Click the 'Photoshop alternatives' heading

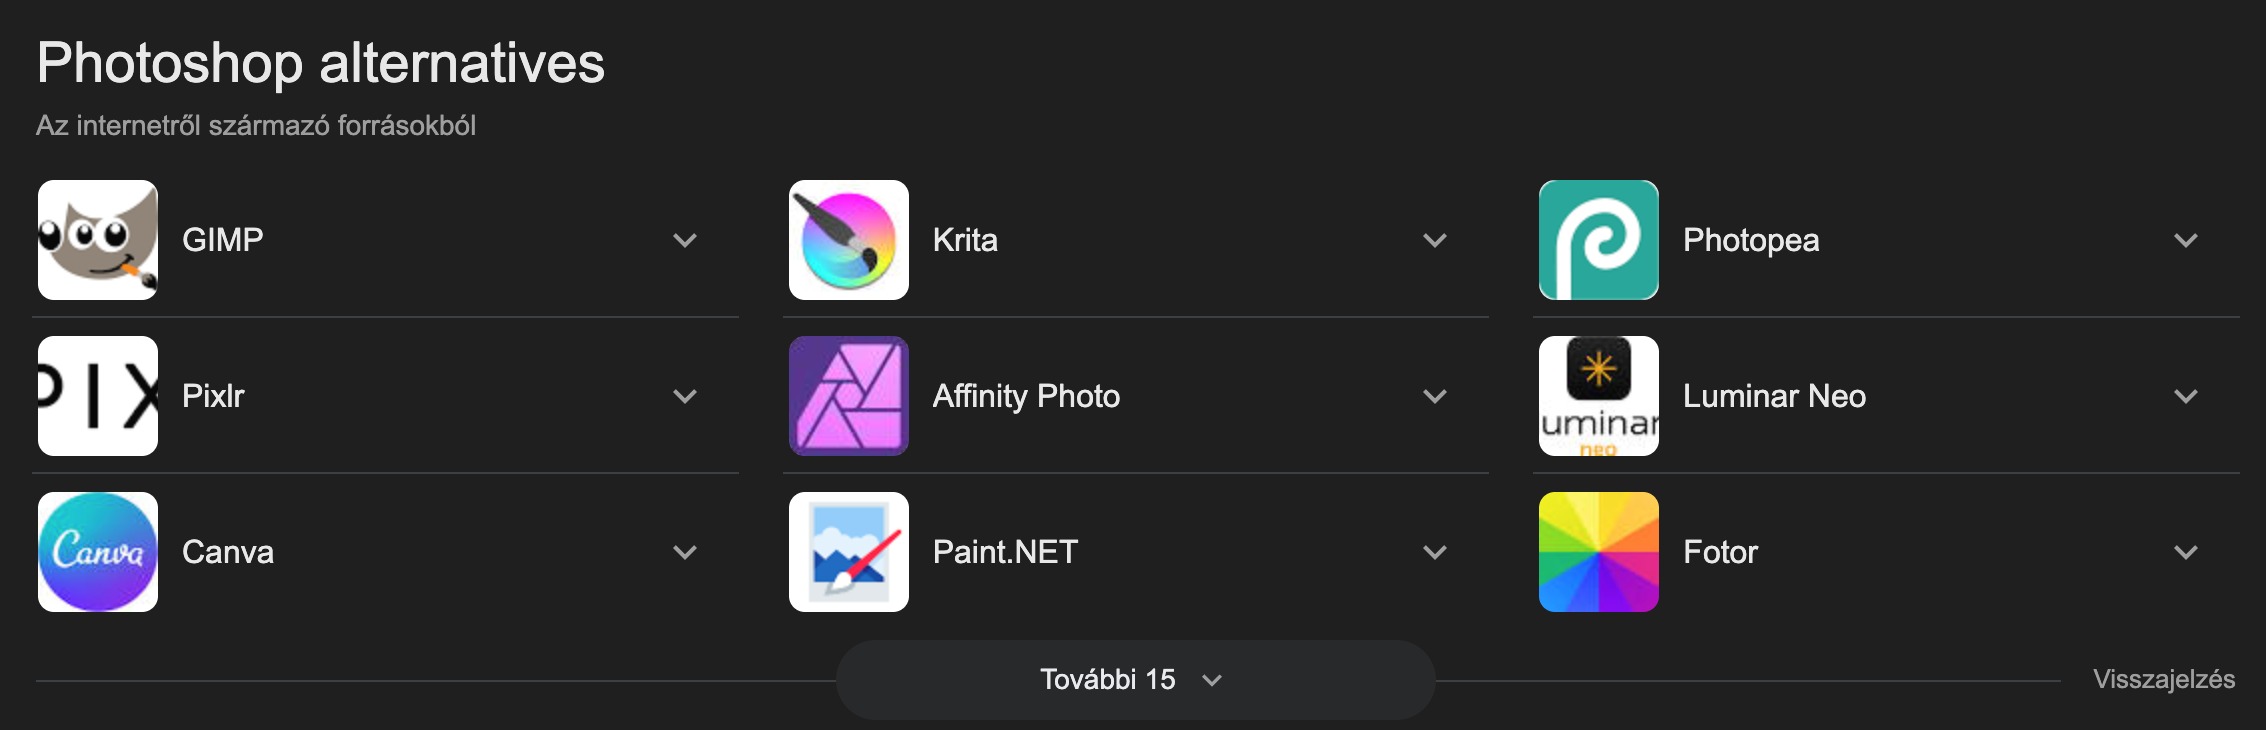click(x=320, y=64)
